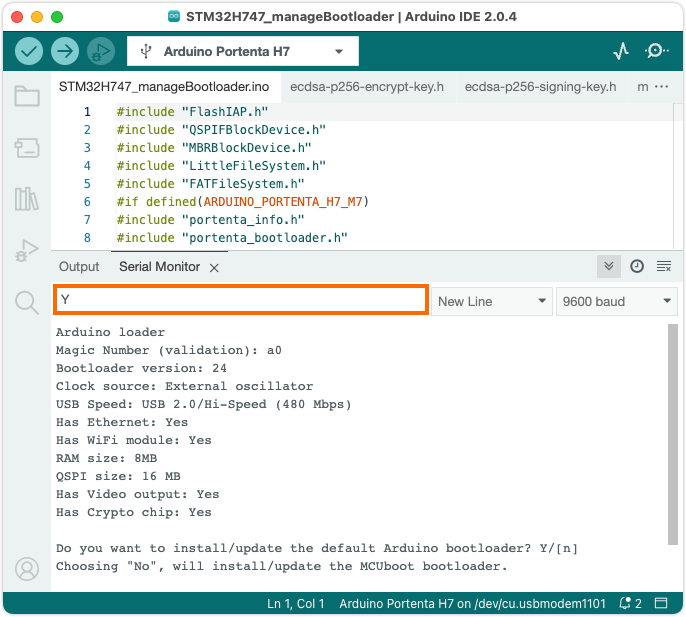This screenshot has width=686, height=617.
Task: Click the green macOS zoom window button
Action: [x=57, y=17]
